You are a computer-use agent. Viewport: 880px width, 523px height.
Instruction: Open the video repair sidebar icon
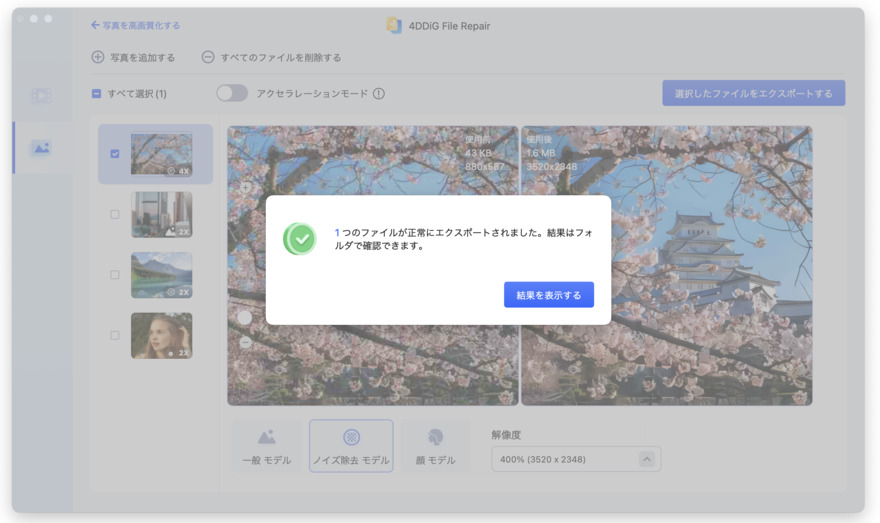41,95
